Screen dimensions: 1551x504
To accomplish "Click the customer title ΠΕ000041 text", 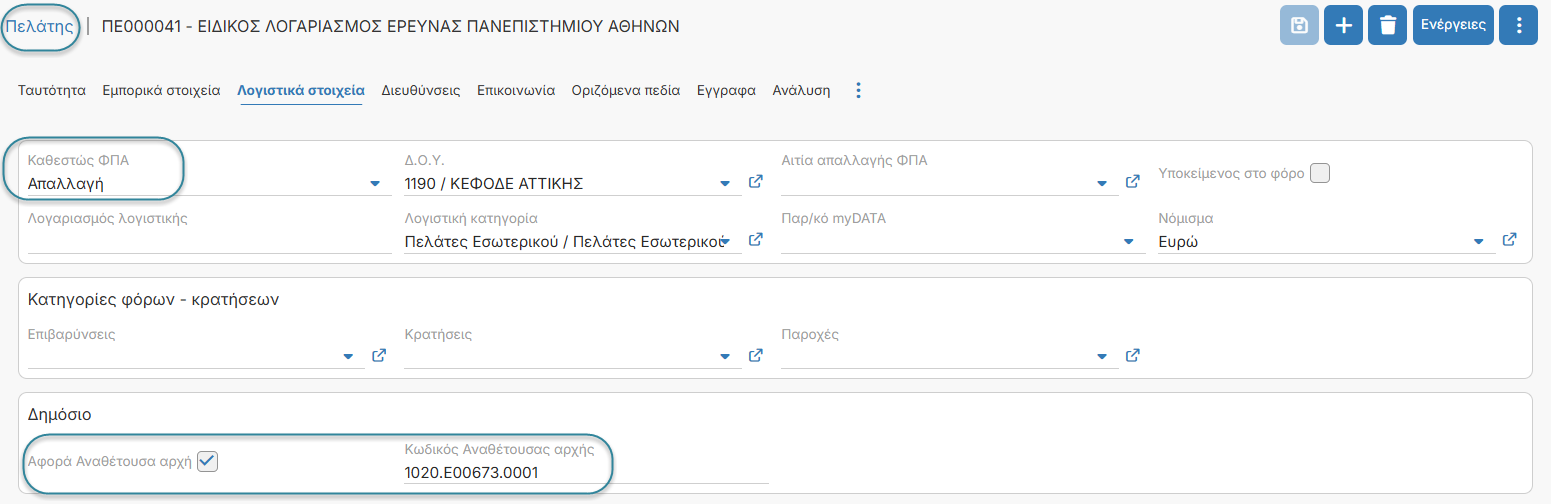I will pos(391,26).
